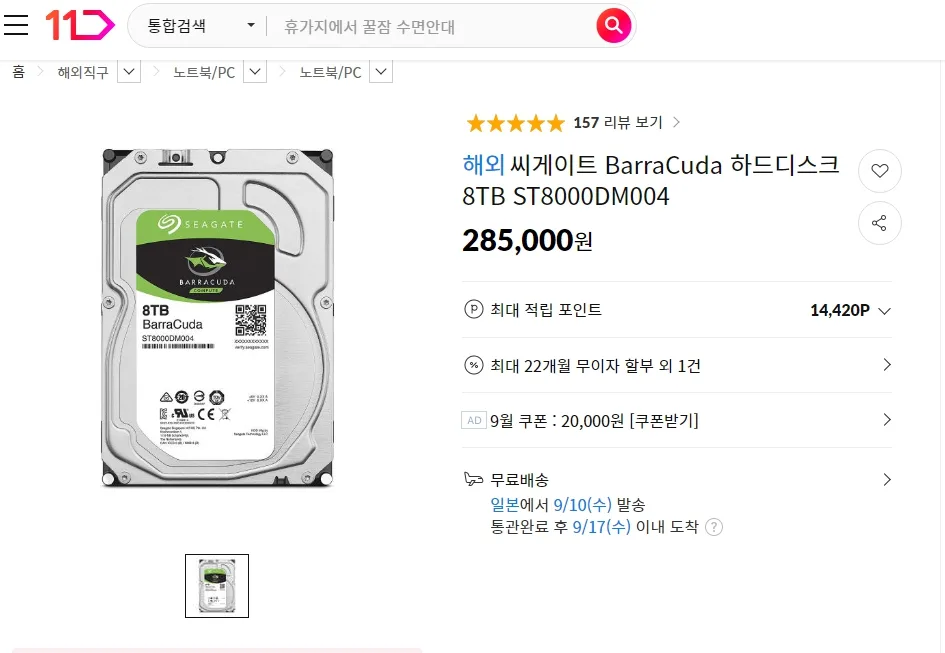Open the hamburger menu icon
Image resolution: width=945 pixels, height=653 pixels.
click(x=16, y=25)
